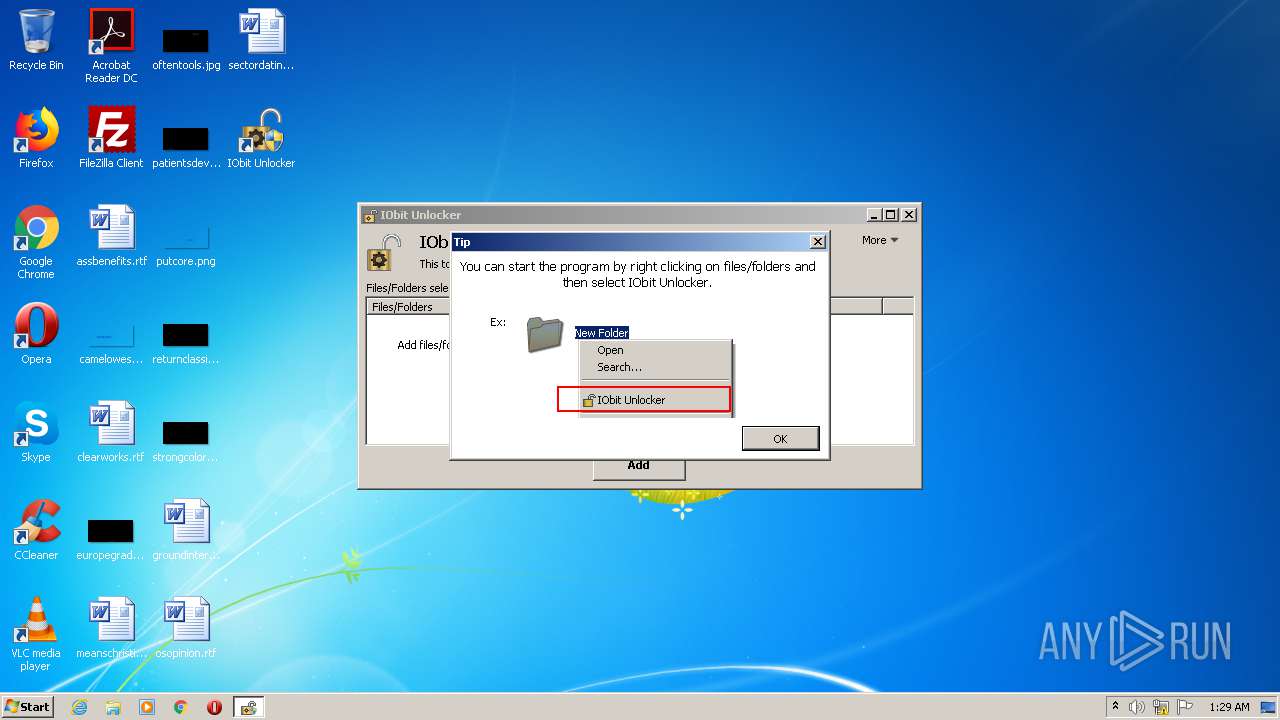
Task: Select the europegrad file icon
Action: pos(111,536)
